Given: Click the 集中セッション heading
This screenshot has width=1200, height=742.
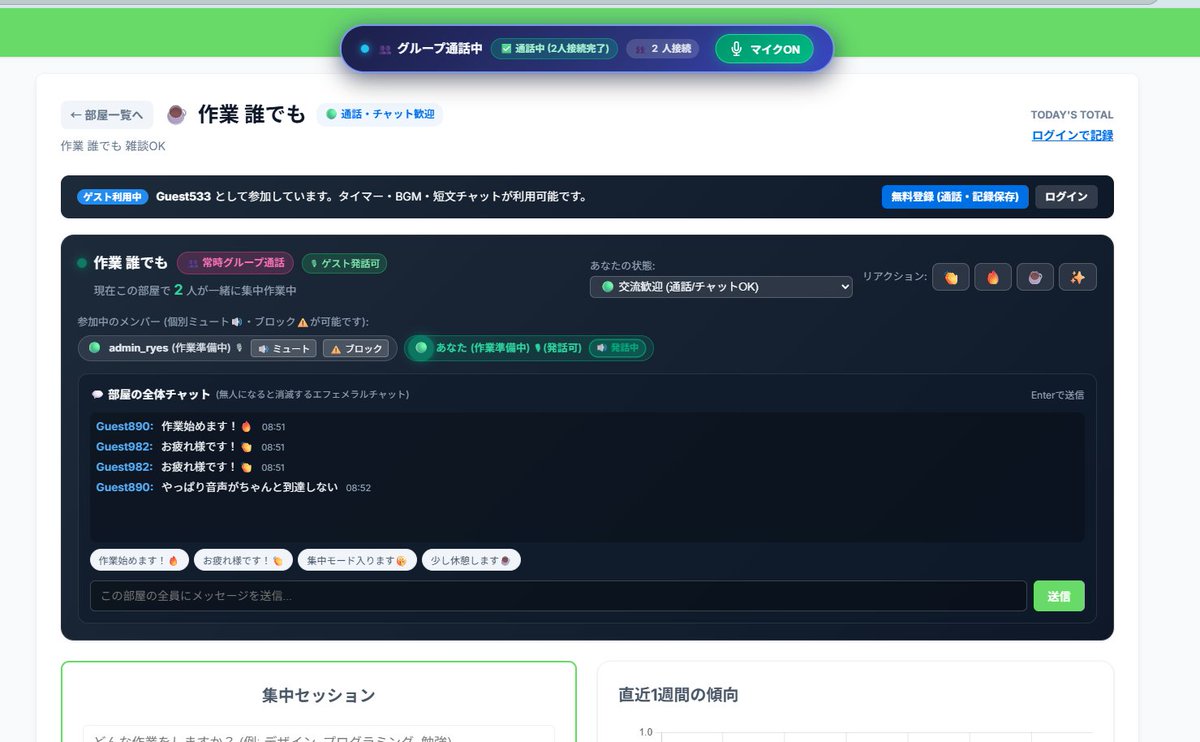Looking at the screenshot, I should [x=319, y=695].
